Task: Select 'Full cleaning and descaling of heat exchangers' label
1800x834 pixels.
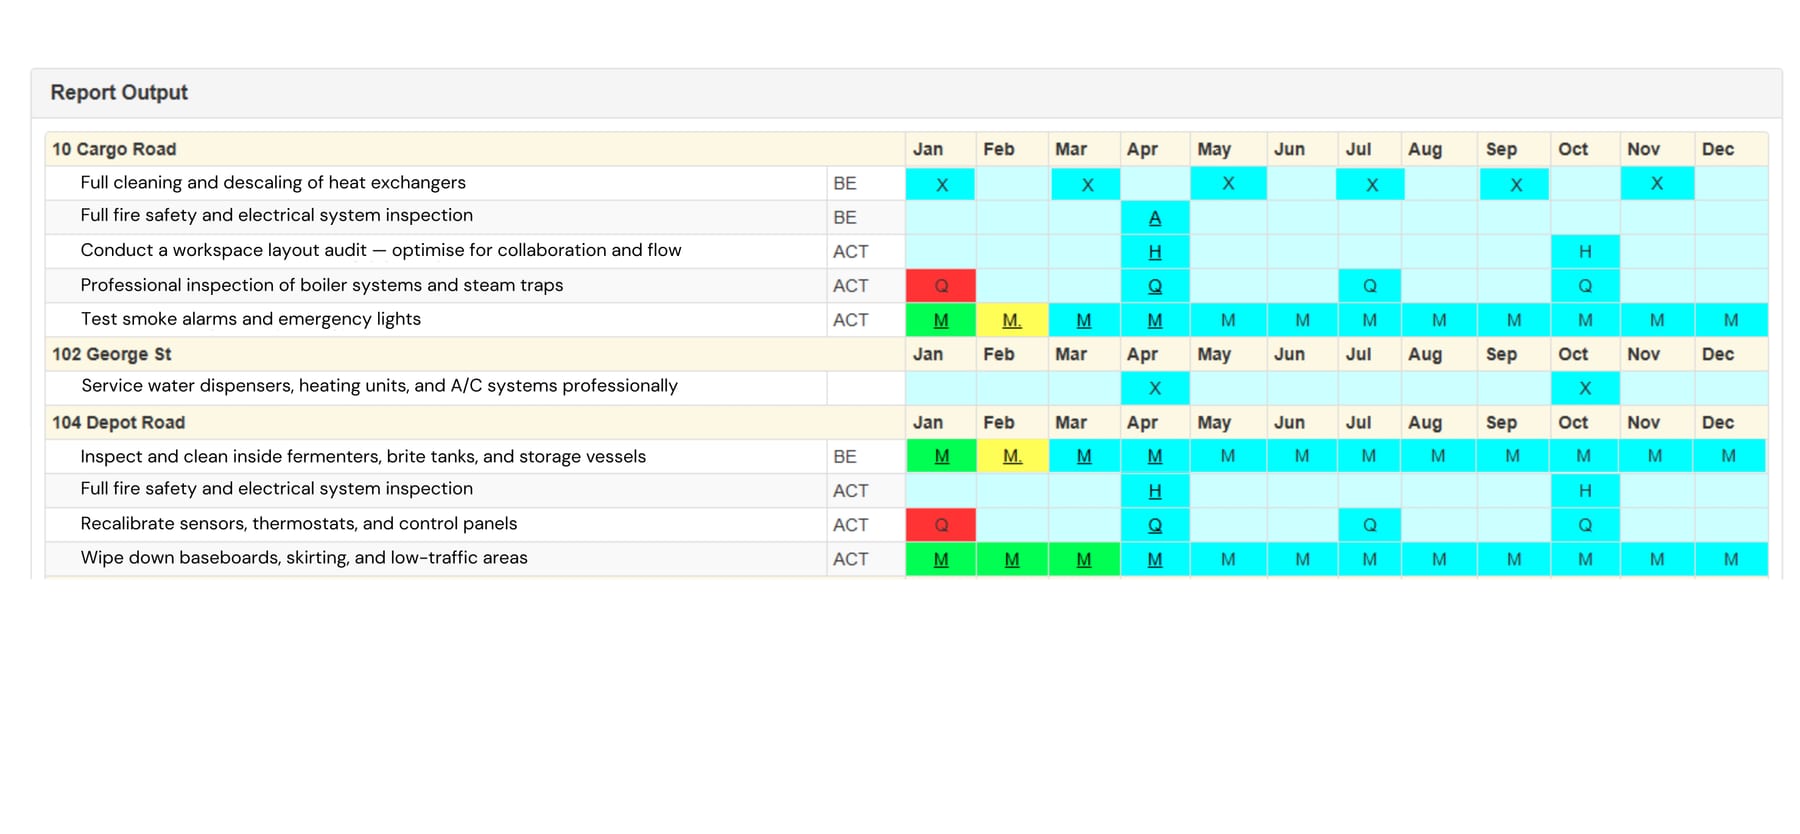Action: click(273, 182)
